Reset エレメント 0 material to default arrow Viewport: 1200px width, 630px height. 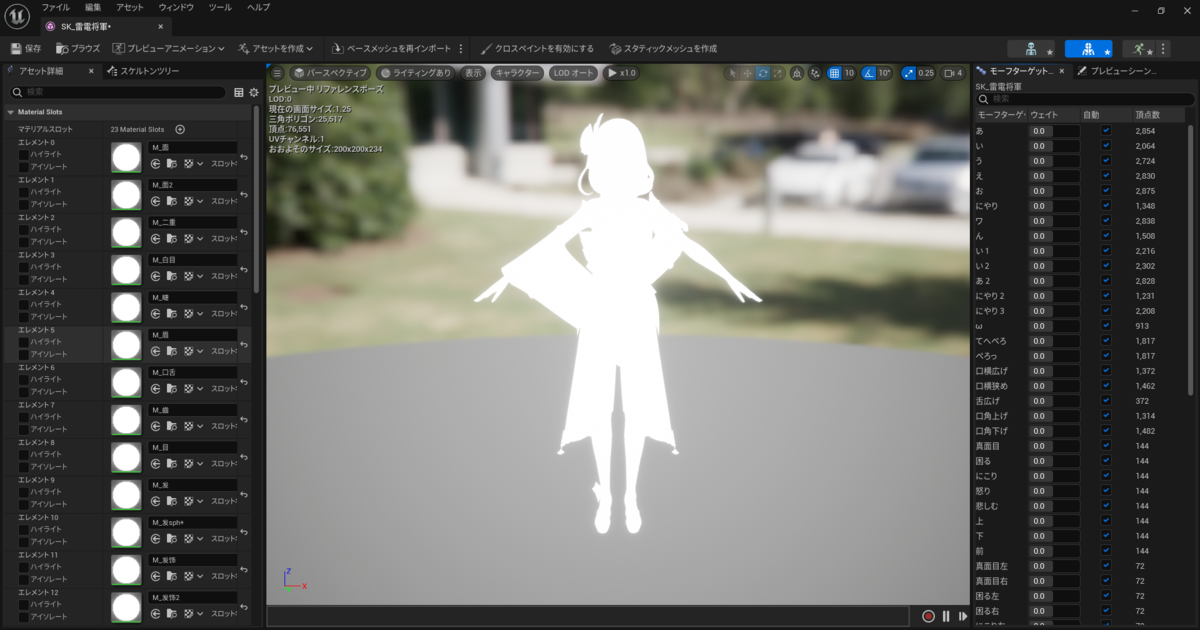tap(244, 156)
